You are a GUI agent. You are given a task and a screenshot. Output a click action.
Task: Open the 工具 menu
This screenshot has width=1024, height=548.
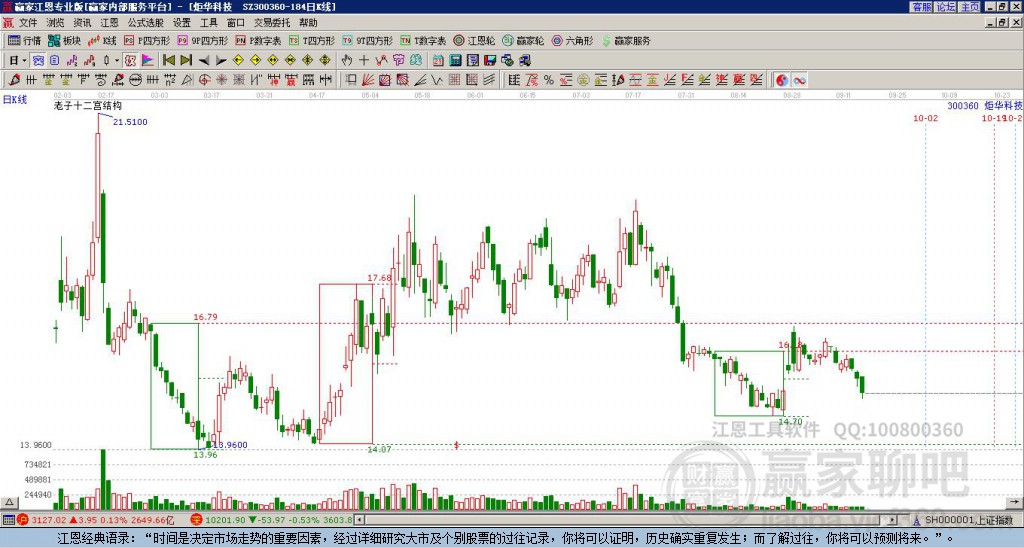point(209,23)
